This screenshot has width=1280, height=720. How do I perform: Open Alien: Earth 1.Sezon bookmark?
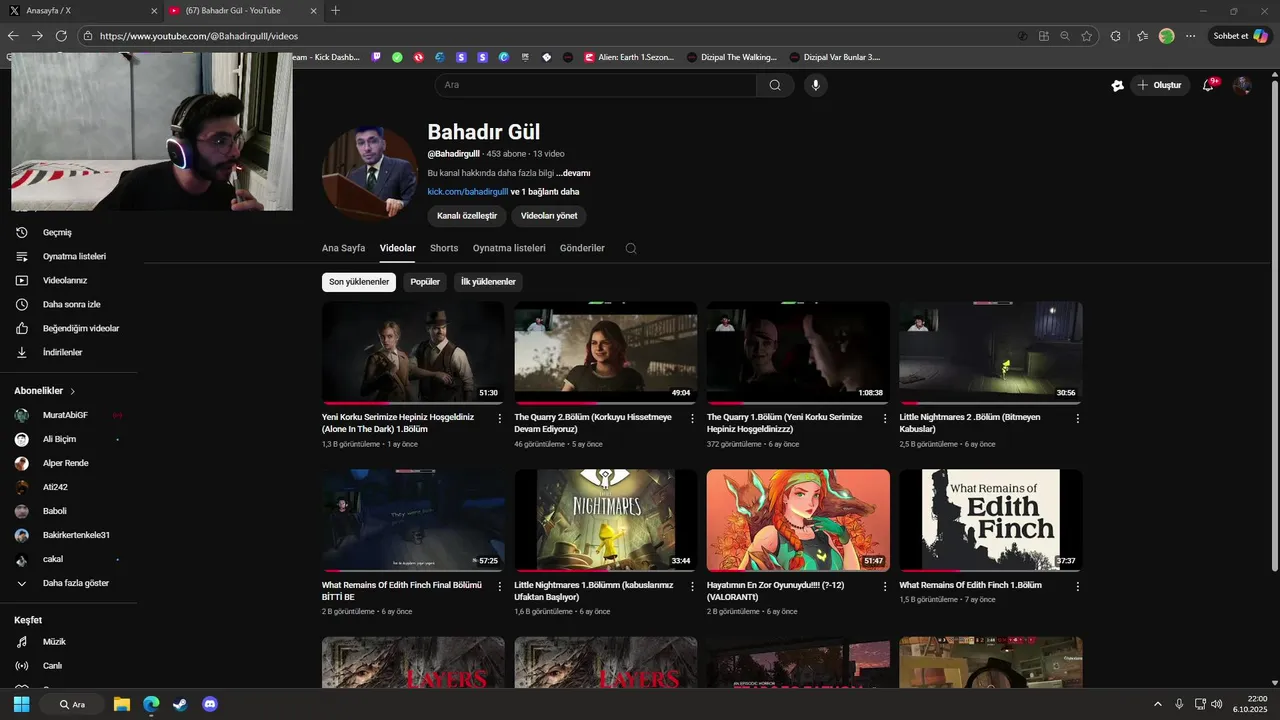click(x=630, y=57)
